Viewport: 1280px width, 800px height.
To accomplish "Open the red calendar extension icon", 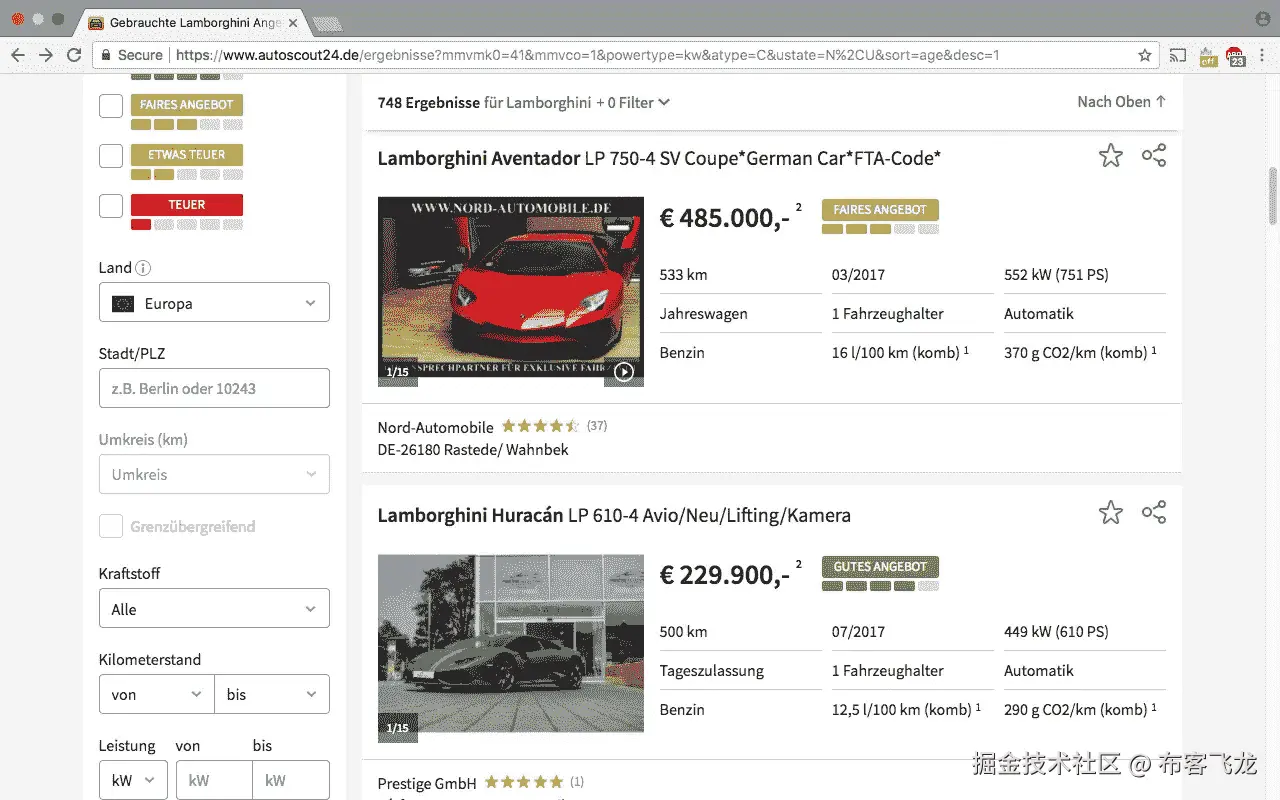I will [x=1235, y=56].
